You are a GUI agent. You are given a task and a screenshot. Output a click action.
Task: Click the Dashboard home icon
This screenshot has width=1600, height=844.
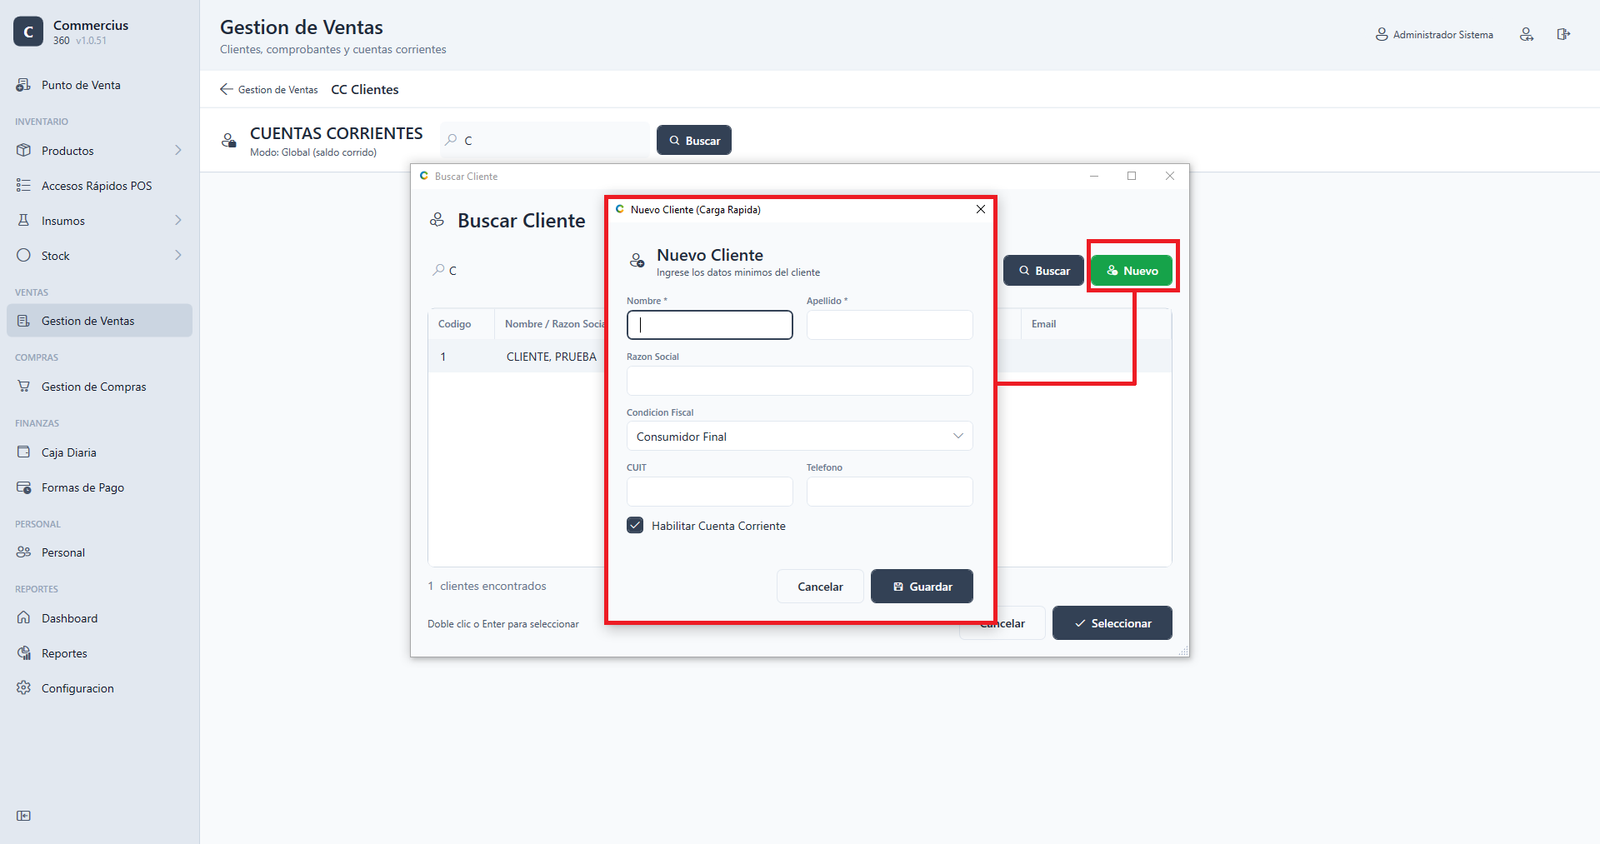coord(24,618)
